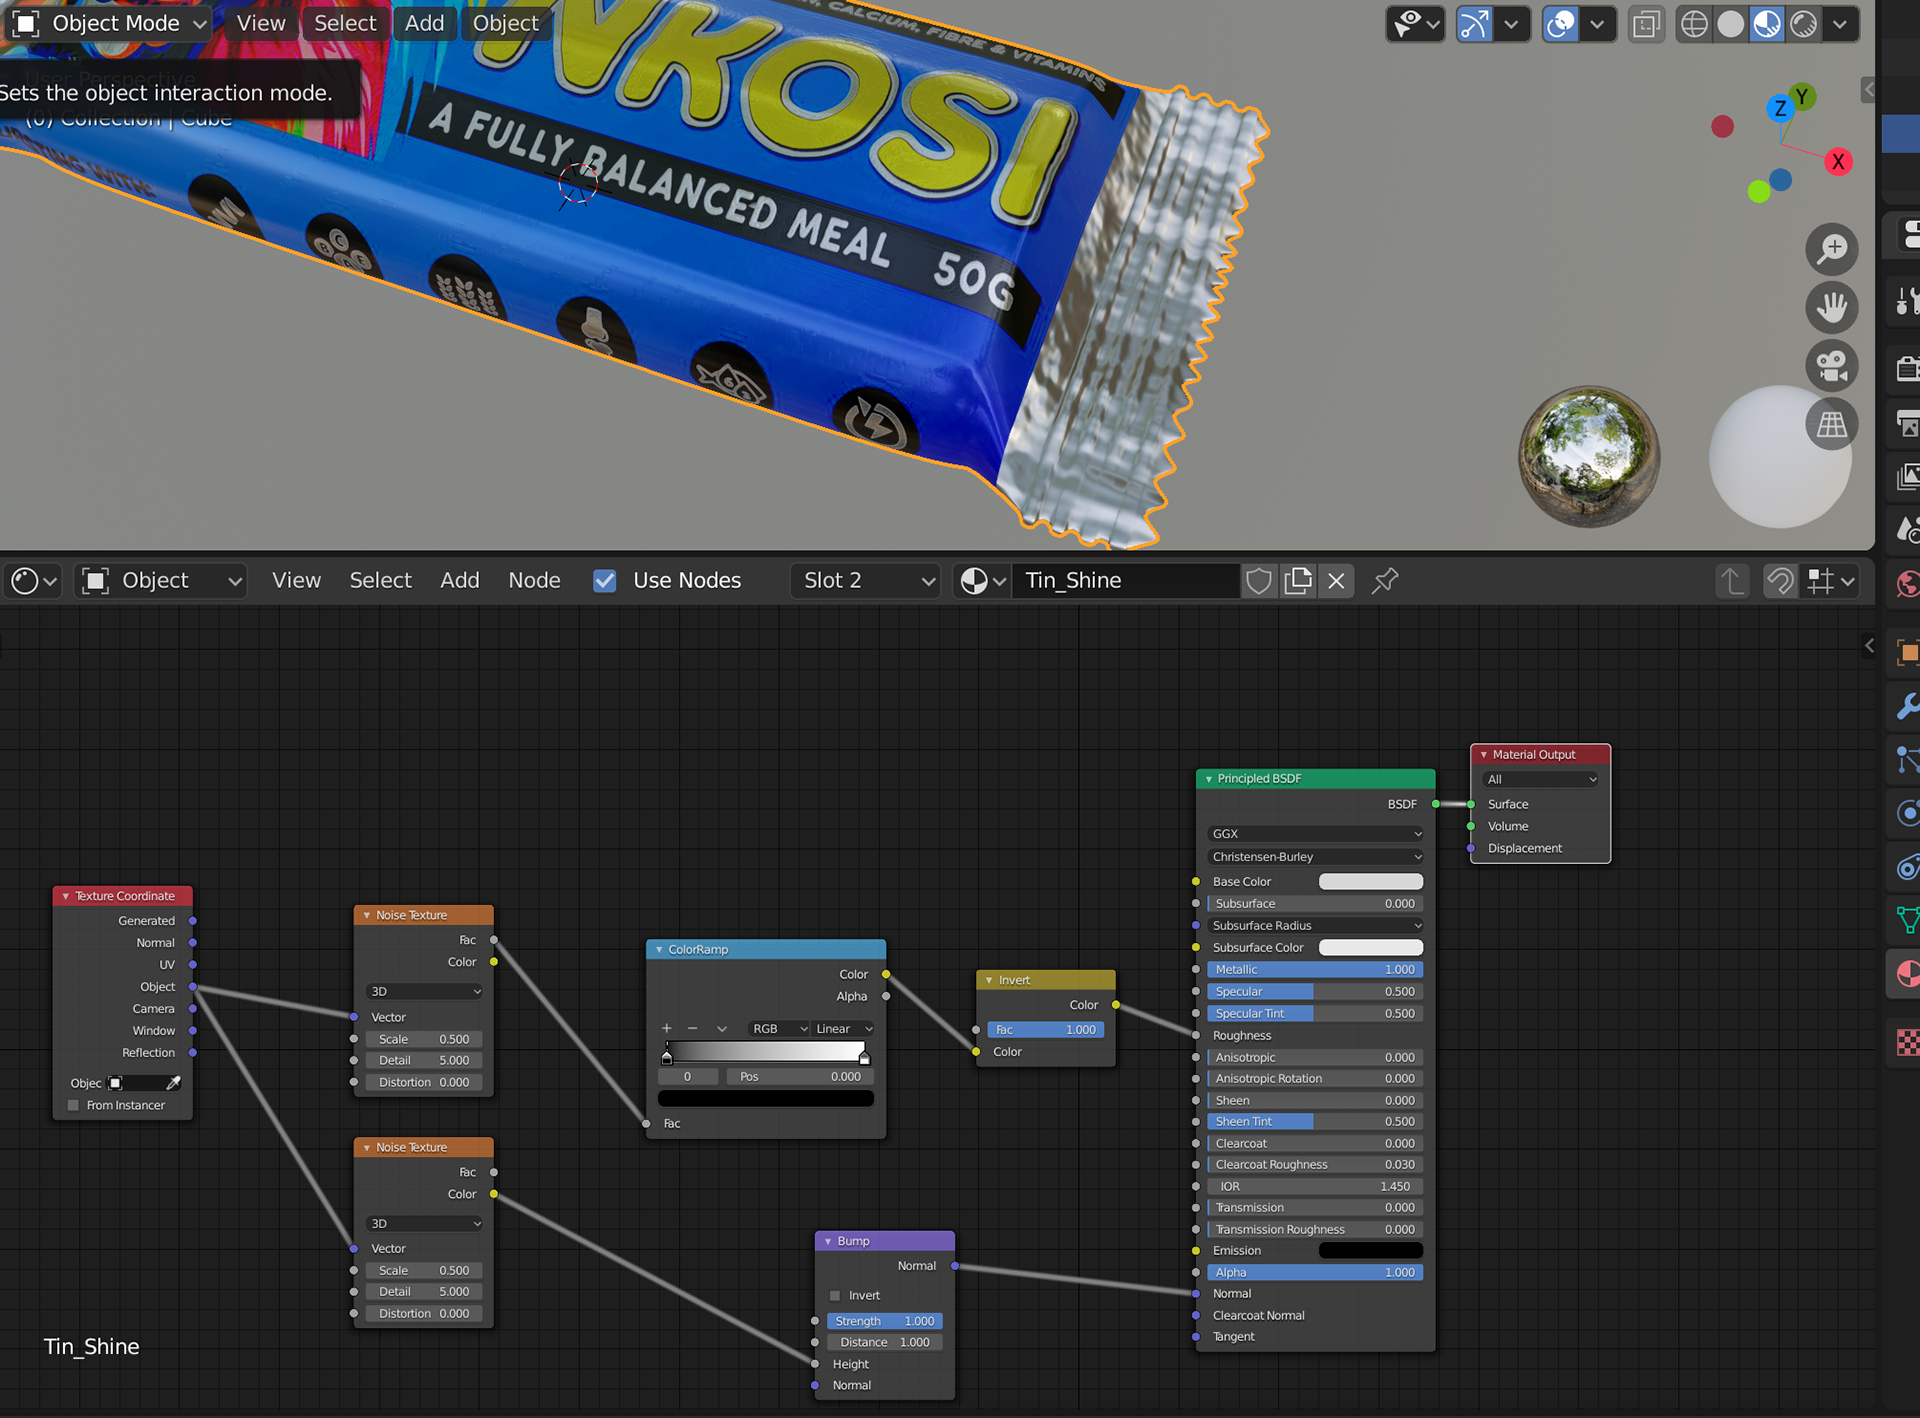Unlink Tin_Shine material with X button
This screenshot has height=1418, width=1920.
(1337, 580)
